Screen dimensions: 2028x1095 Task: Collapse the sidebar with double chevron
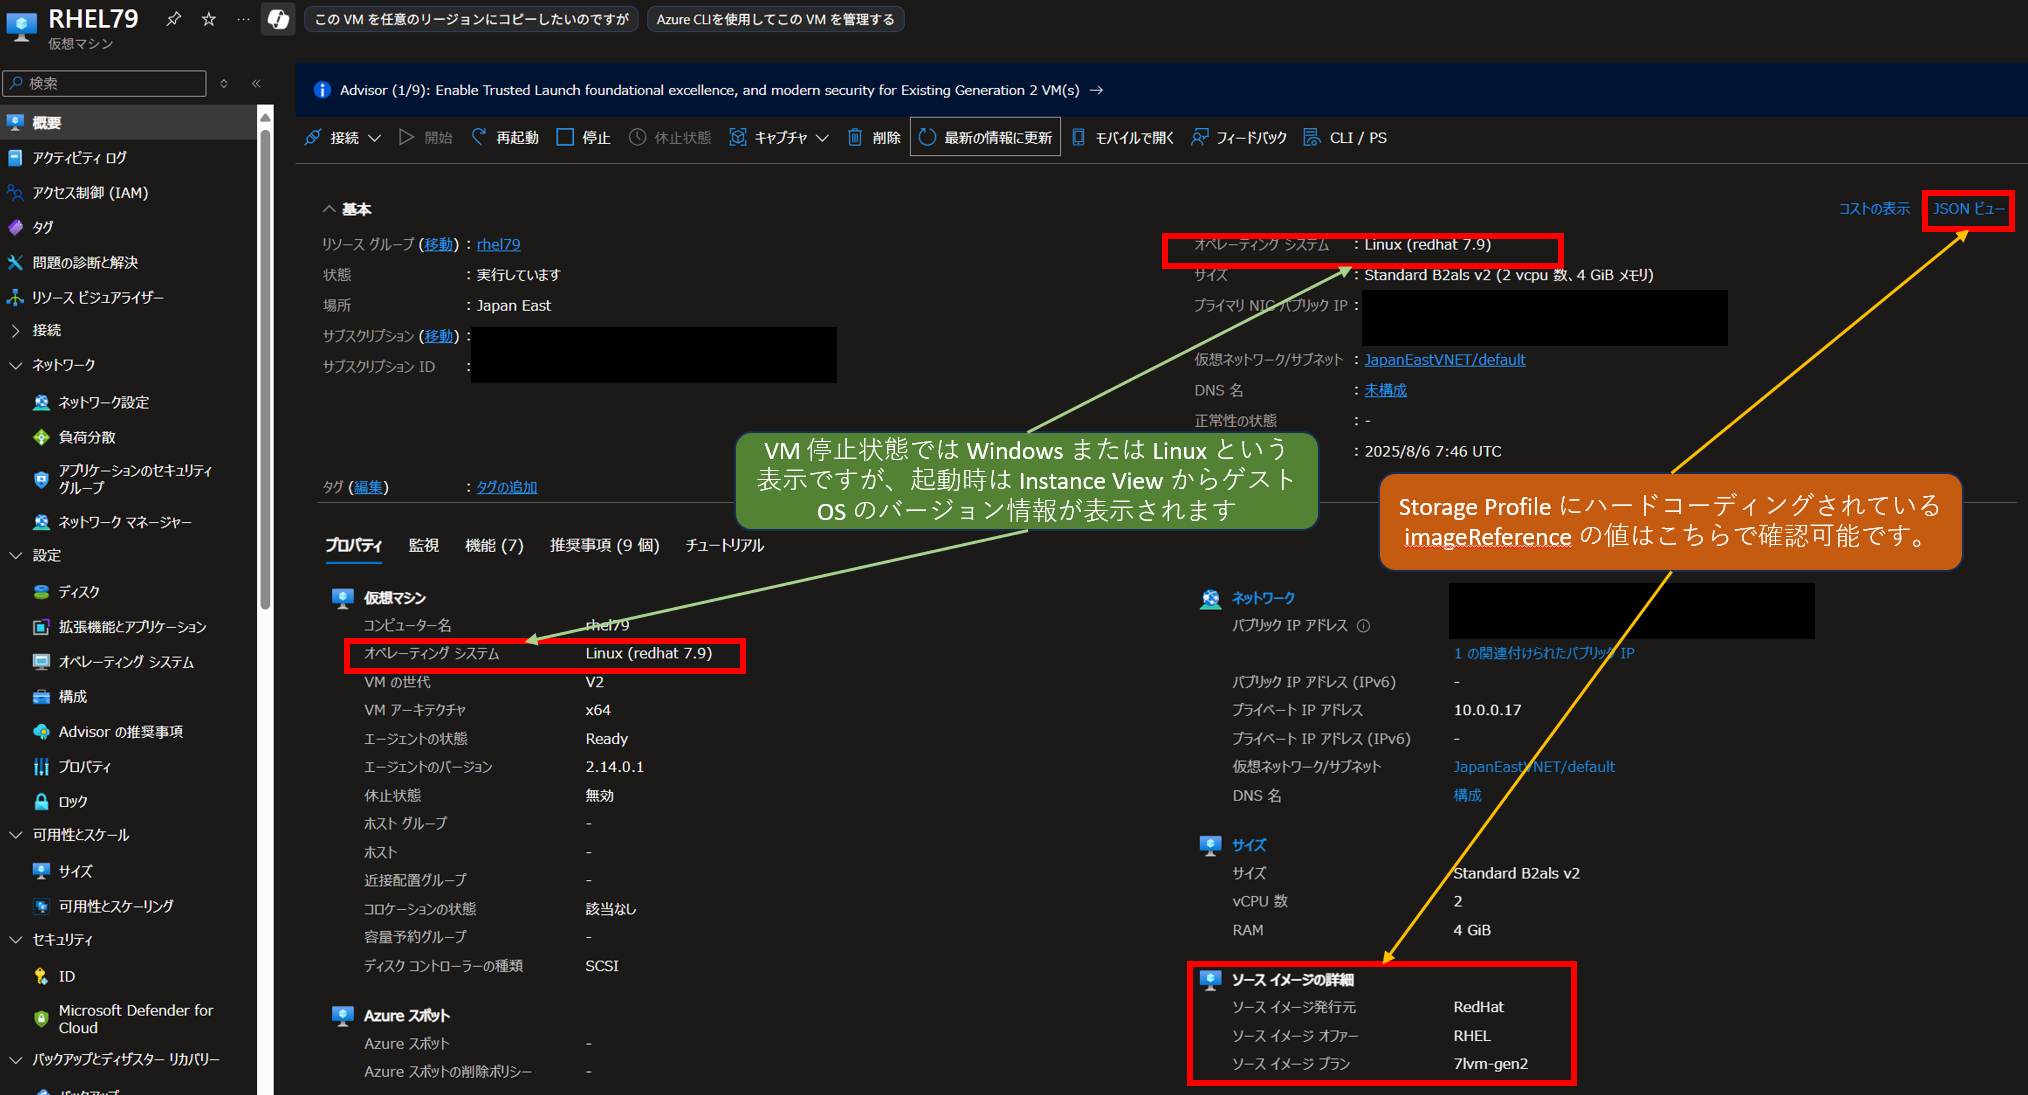coord(256,83)
